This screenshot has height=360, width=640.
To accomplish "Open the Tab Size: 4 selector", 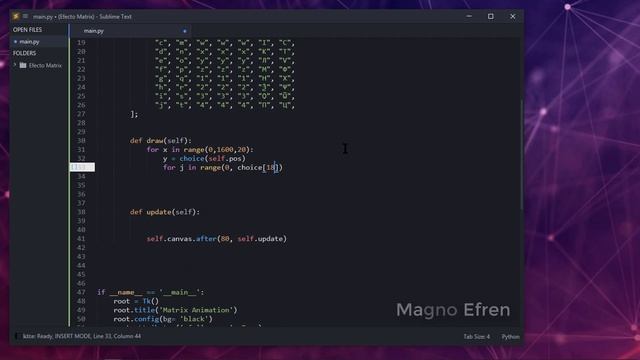I will coord(476,337).
